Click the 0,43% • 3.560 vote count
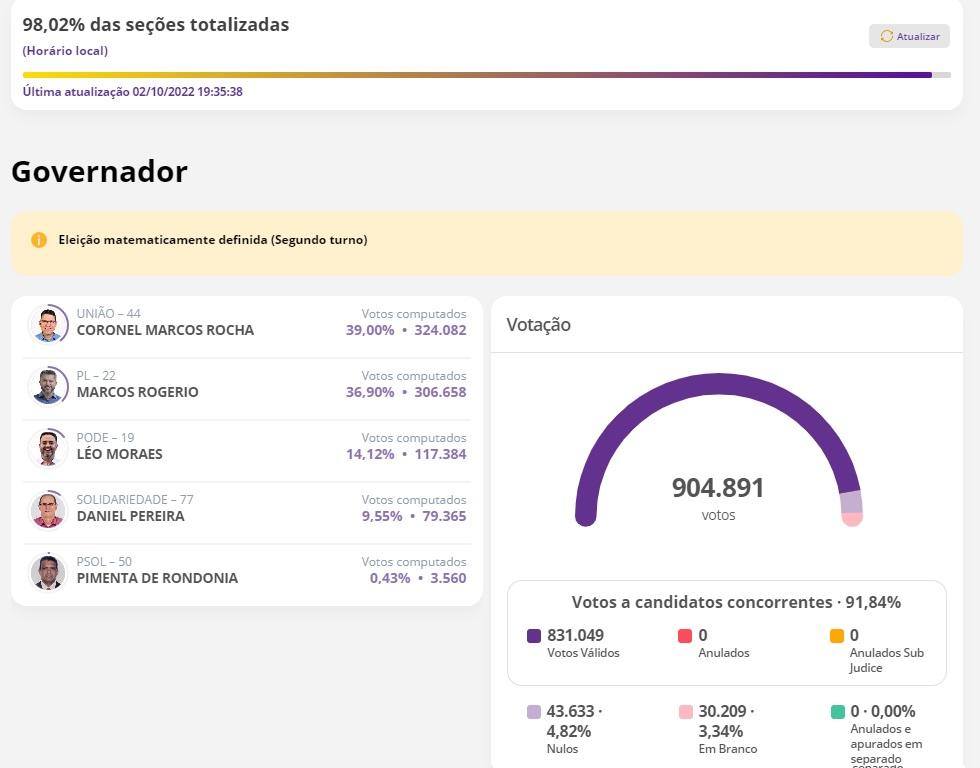The image size is (980, 768). pos(418,578)
